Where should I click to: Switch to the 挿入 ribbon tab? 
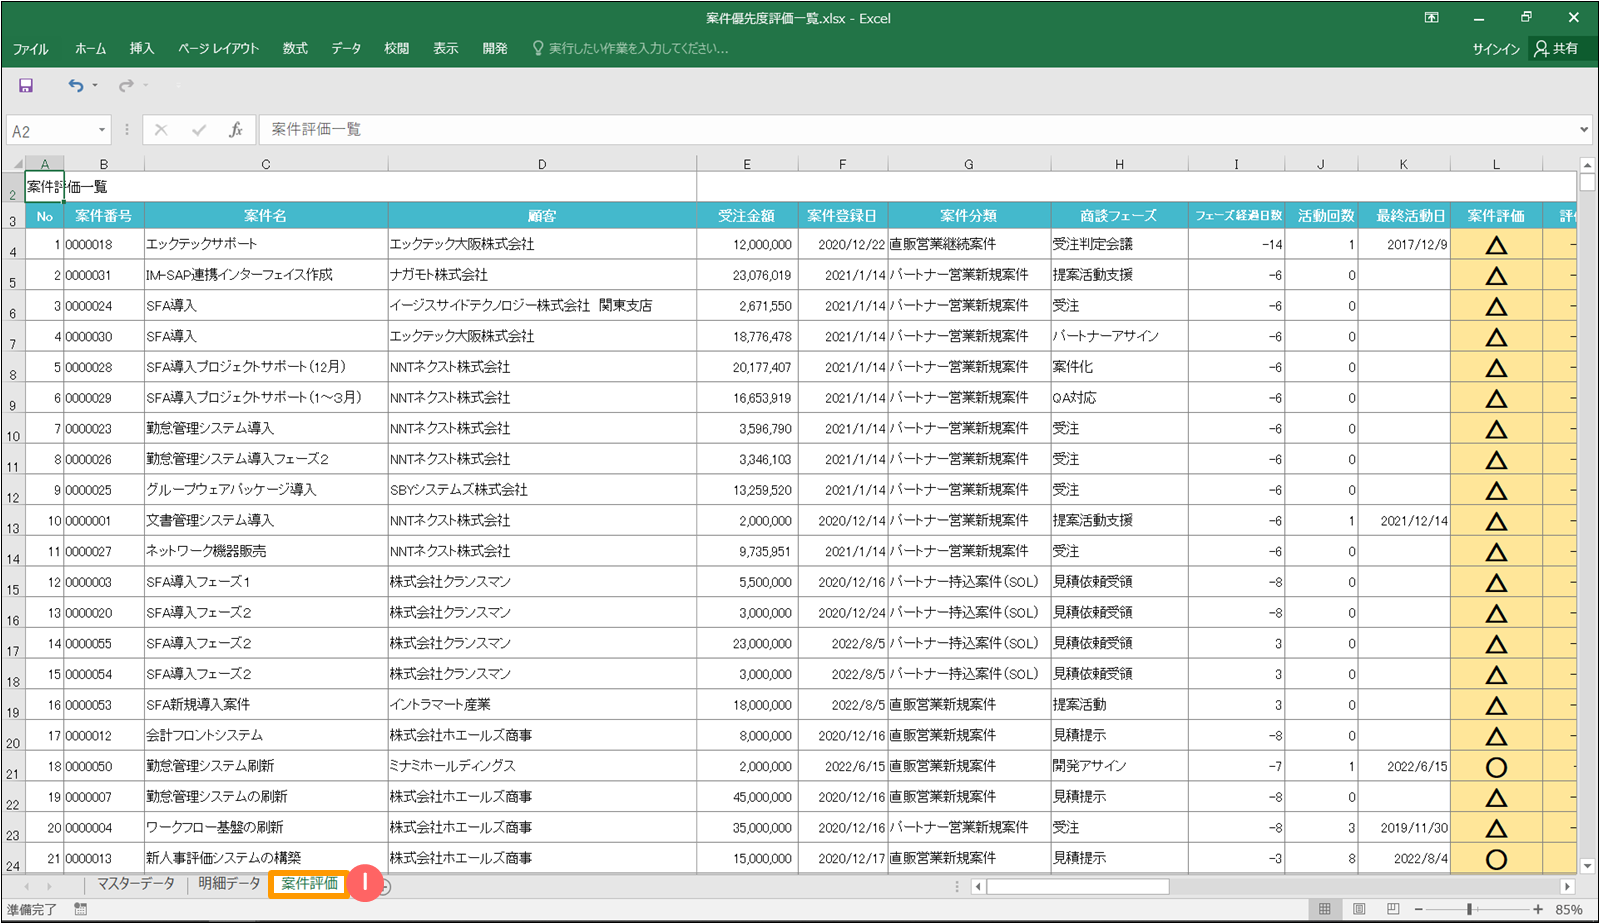tap(142, 49)
